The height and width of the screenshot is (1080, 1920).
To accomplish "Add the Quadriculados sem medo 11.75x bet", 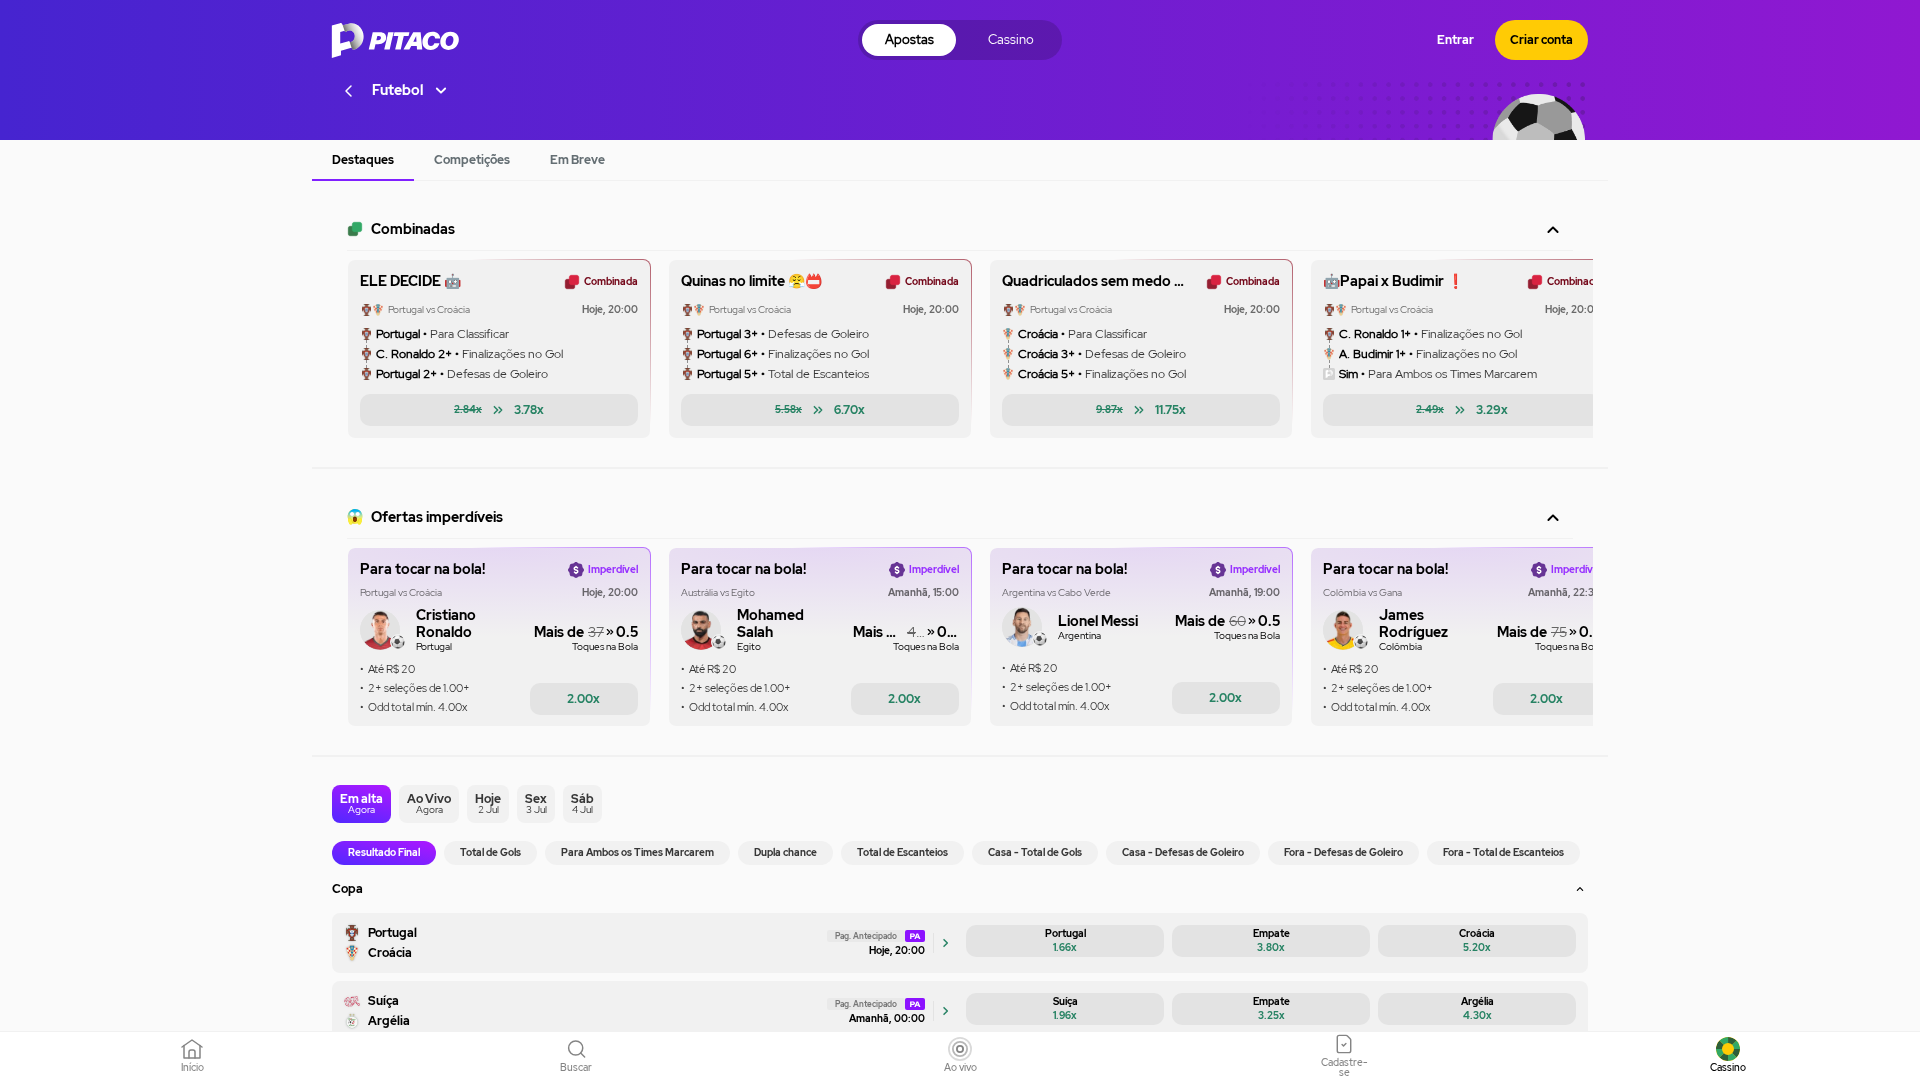I will tap(1141, 410).
